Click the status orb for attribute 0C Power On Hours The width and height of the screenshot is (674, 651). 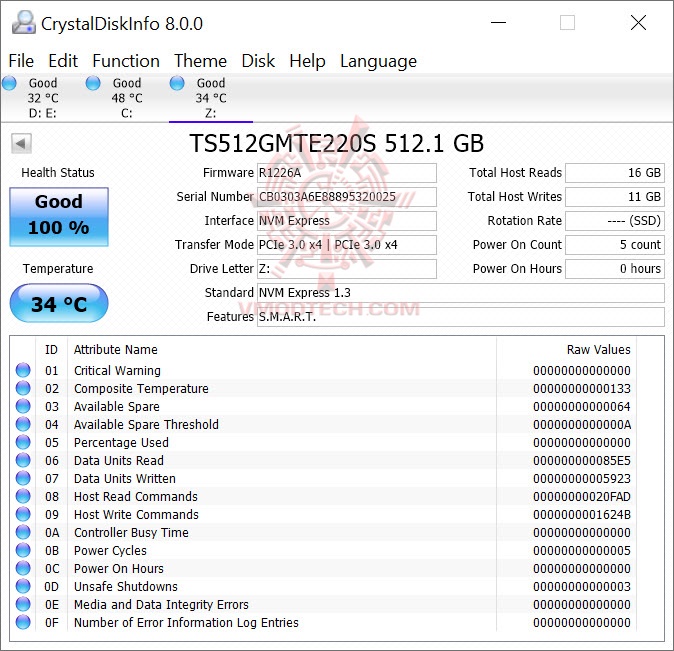(x=23, y=568)
